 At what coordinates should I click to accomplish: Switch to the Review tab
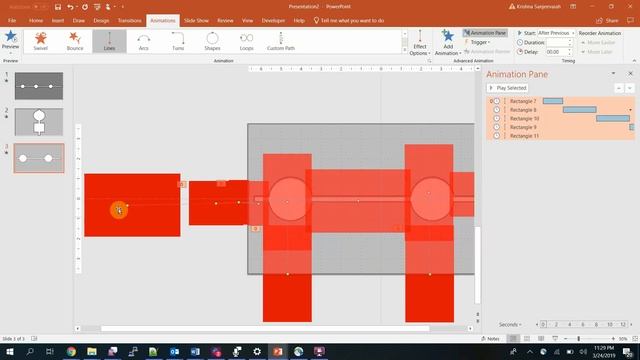coord(225,20)
